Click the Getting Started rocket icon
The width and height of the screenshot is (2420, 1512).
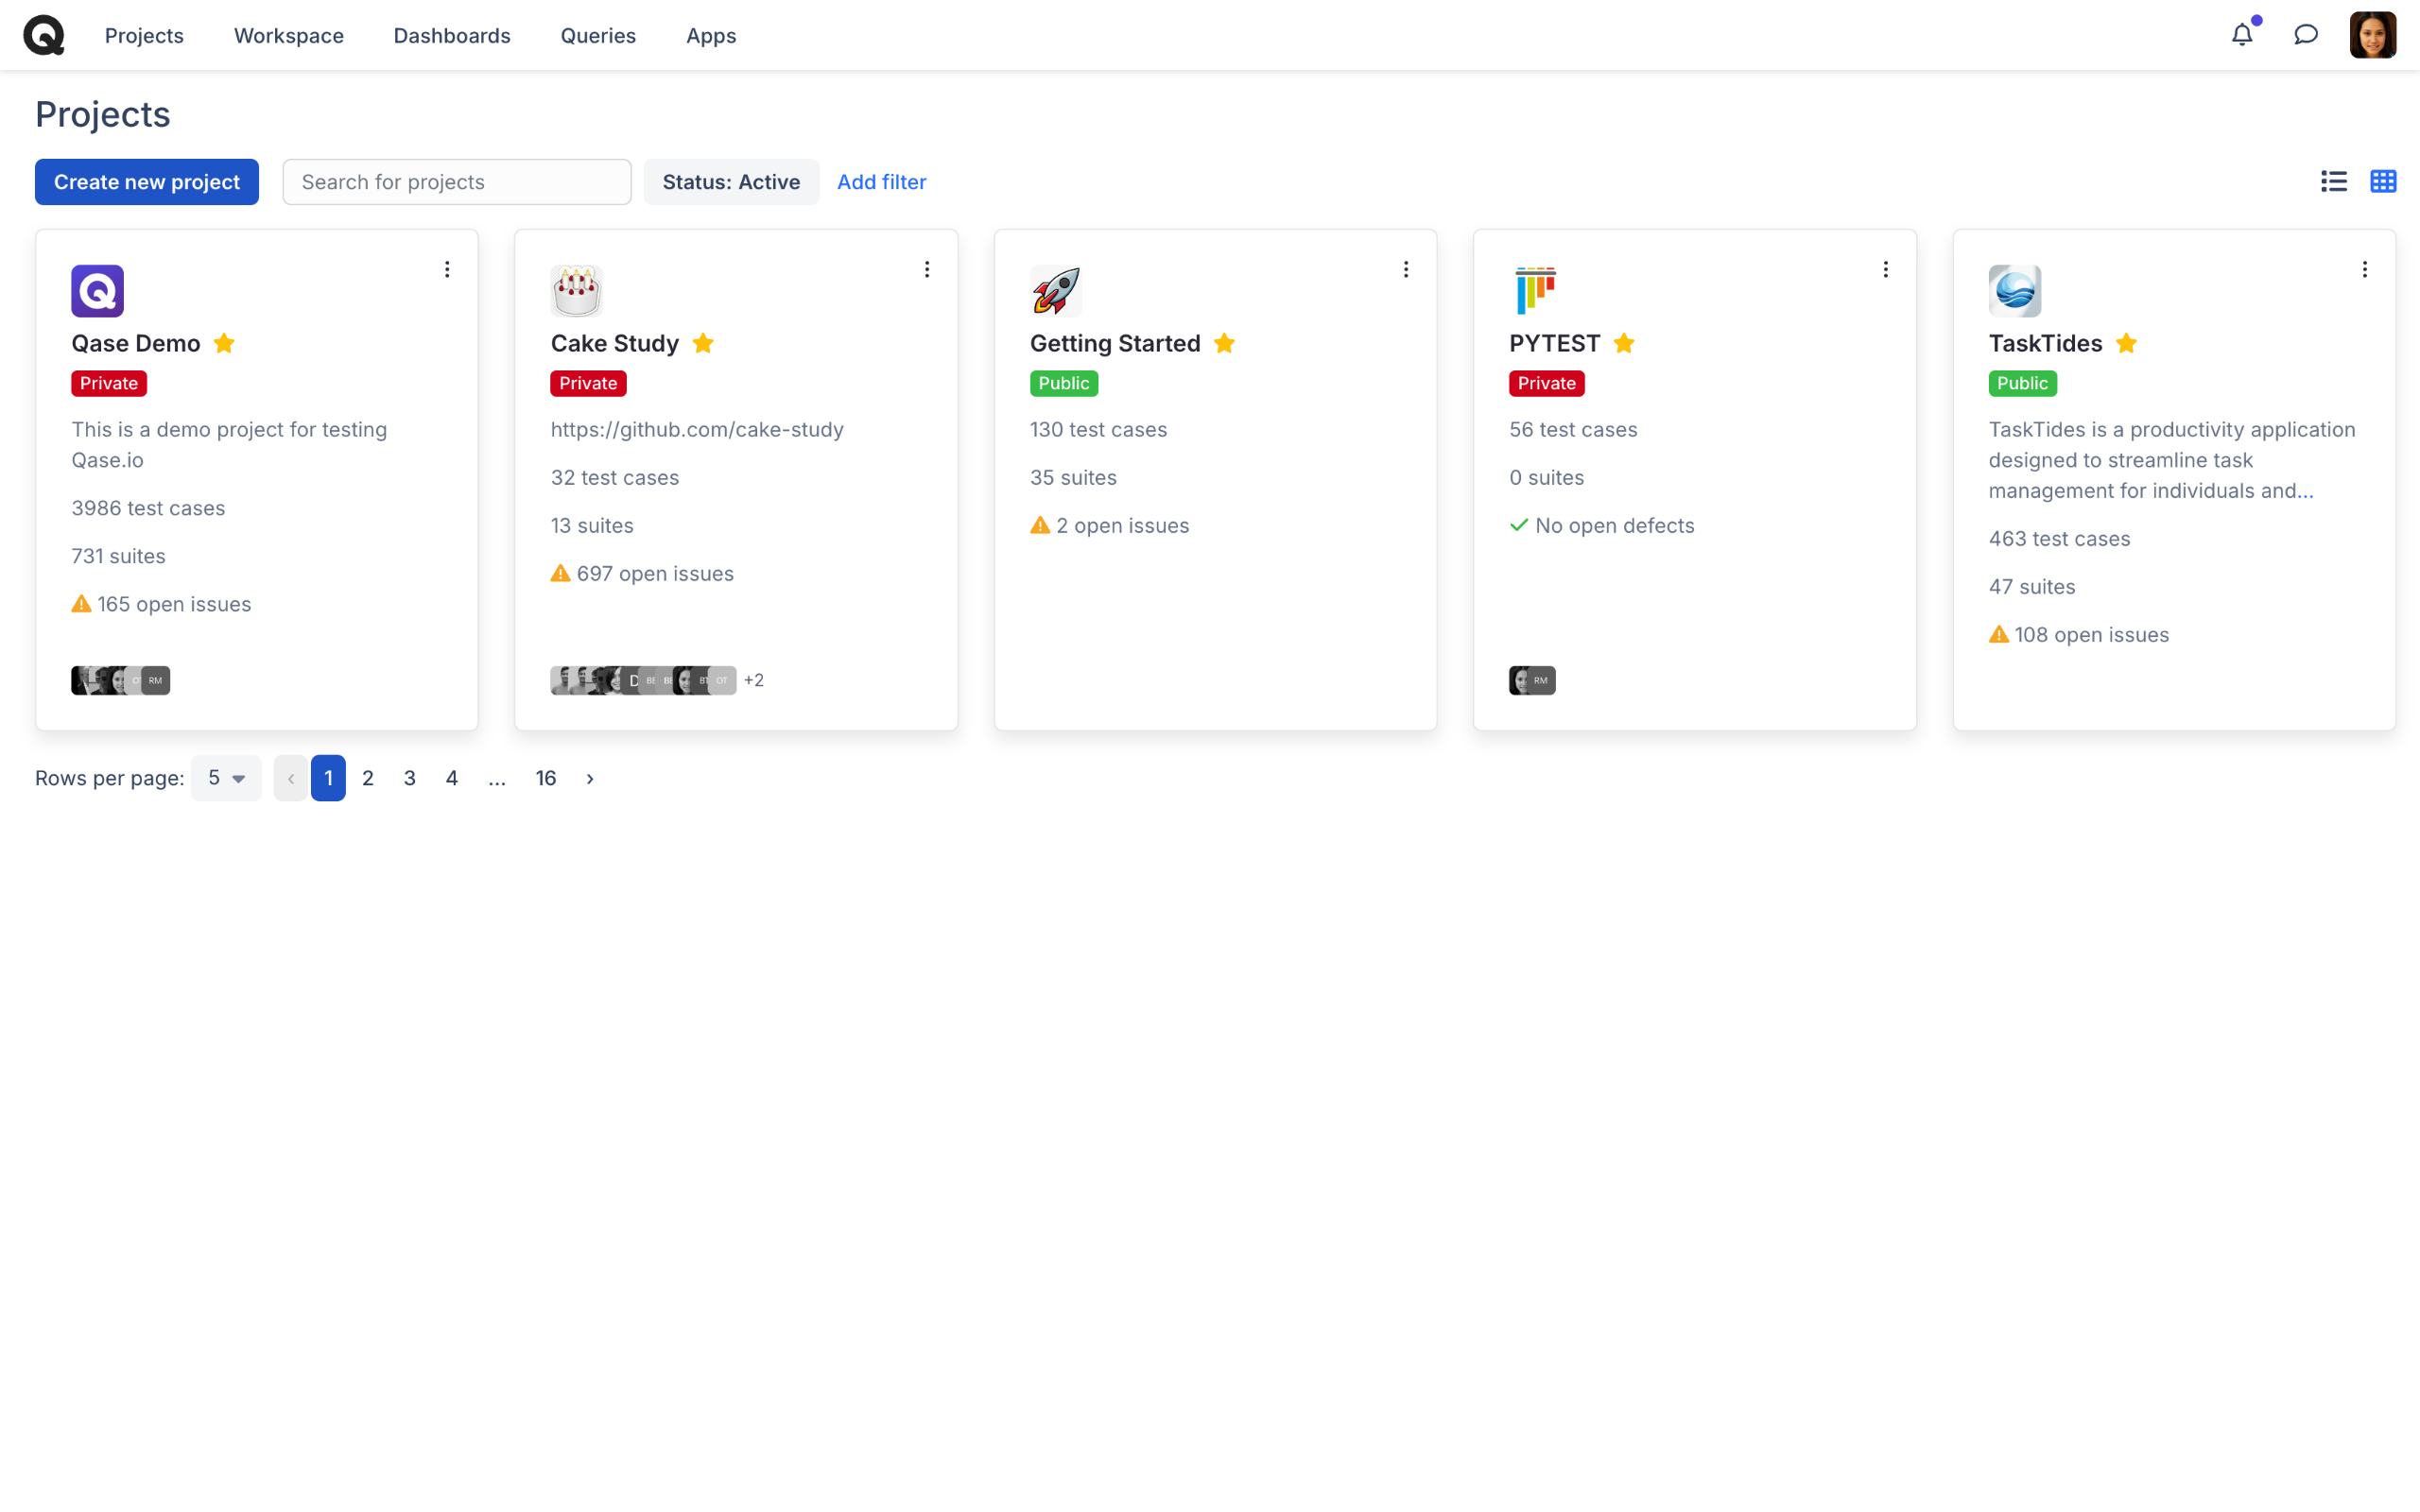(x=1055, y=291)
